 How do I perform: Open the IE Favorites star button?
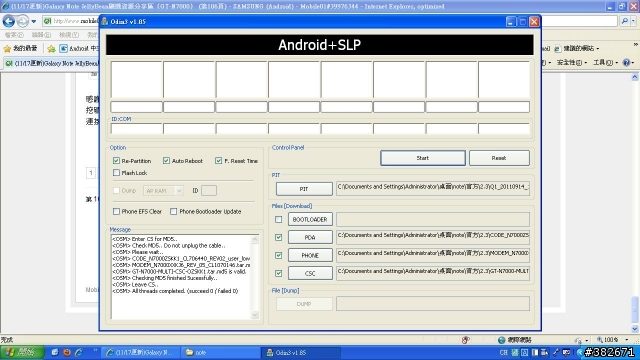click(x=21, y=48)
